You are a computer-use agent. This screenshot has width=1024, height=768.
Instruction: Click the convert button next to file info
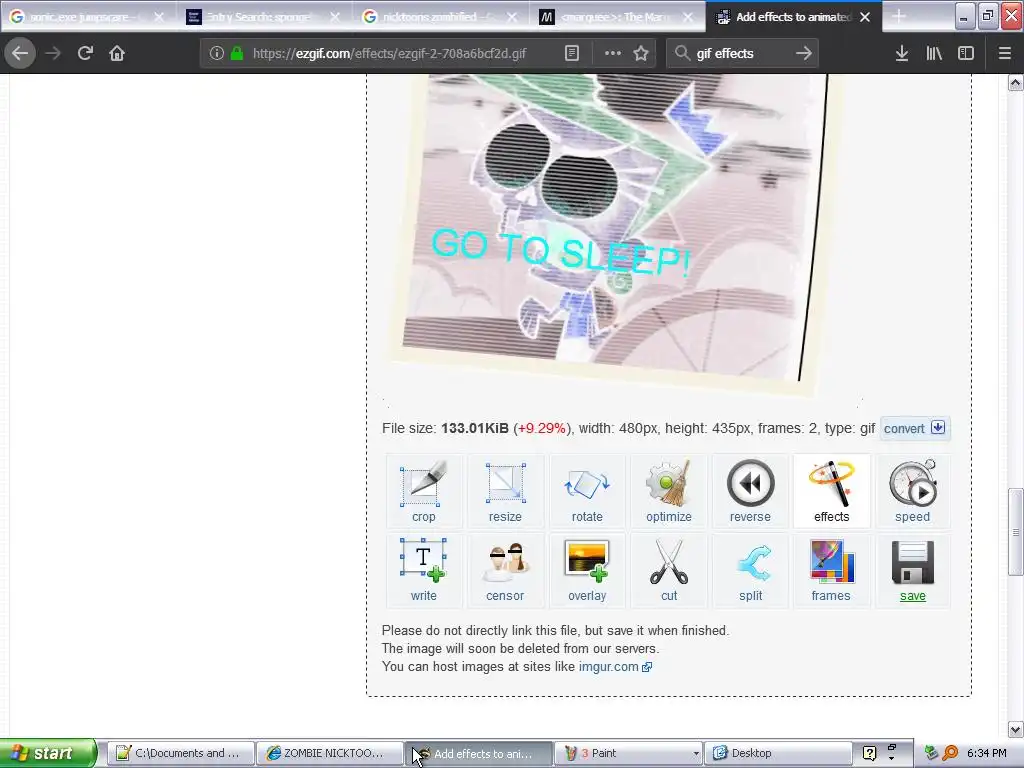tap(914, 428)
